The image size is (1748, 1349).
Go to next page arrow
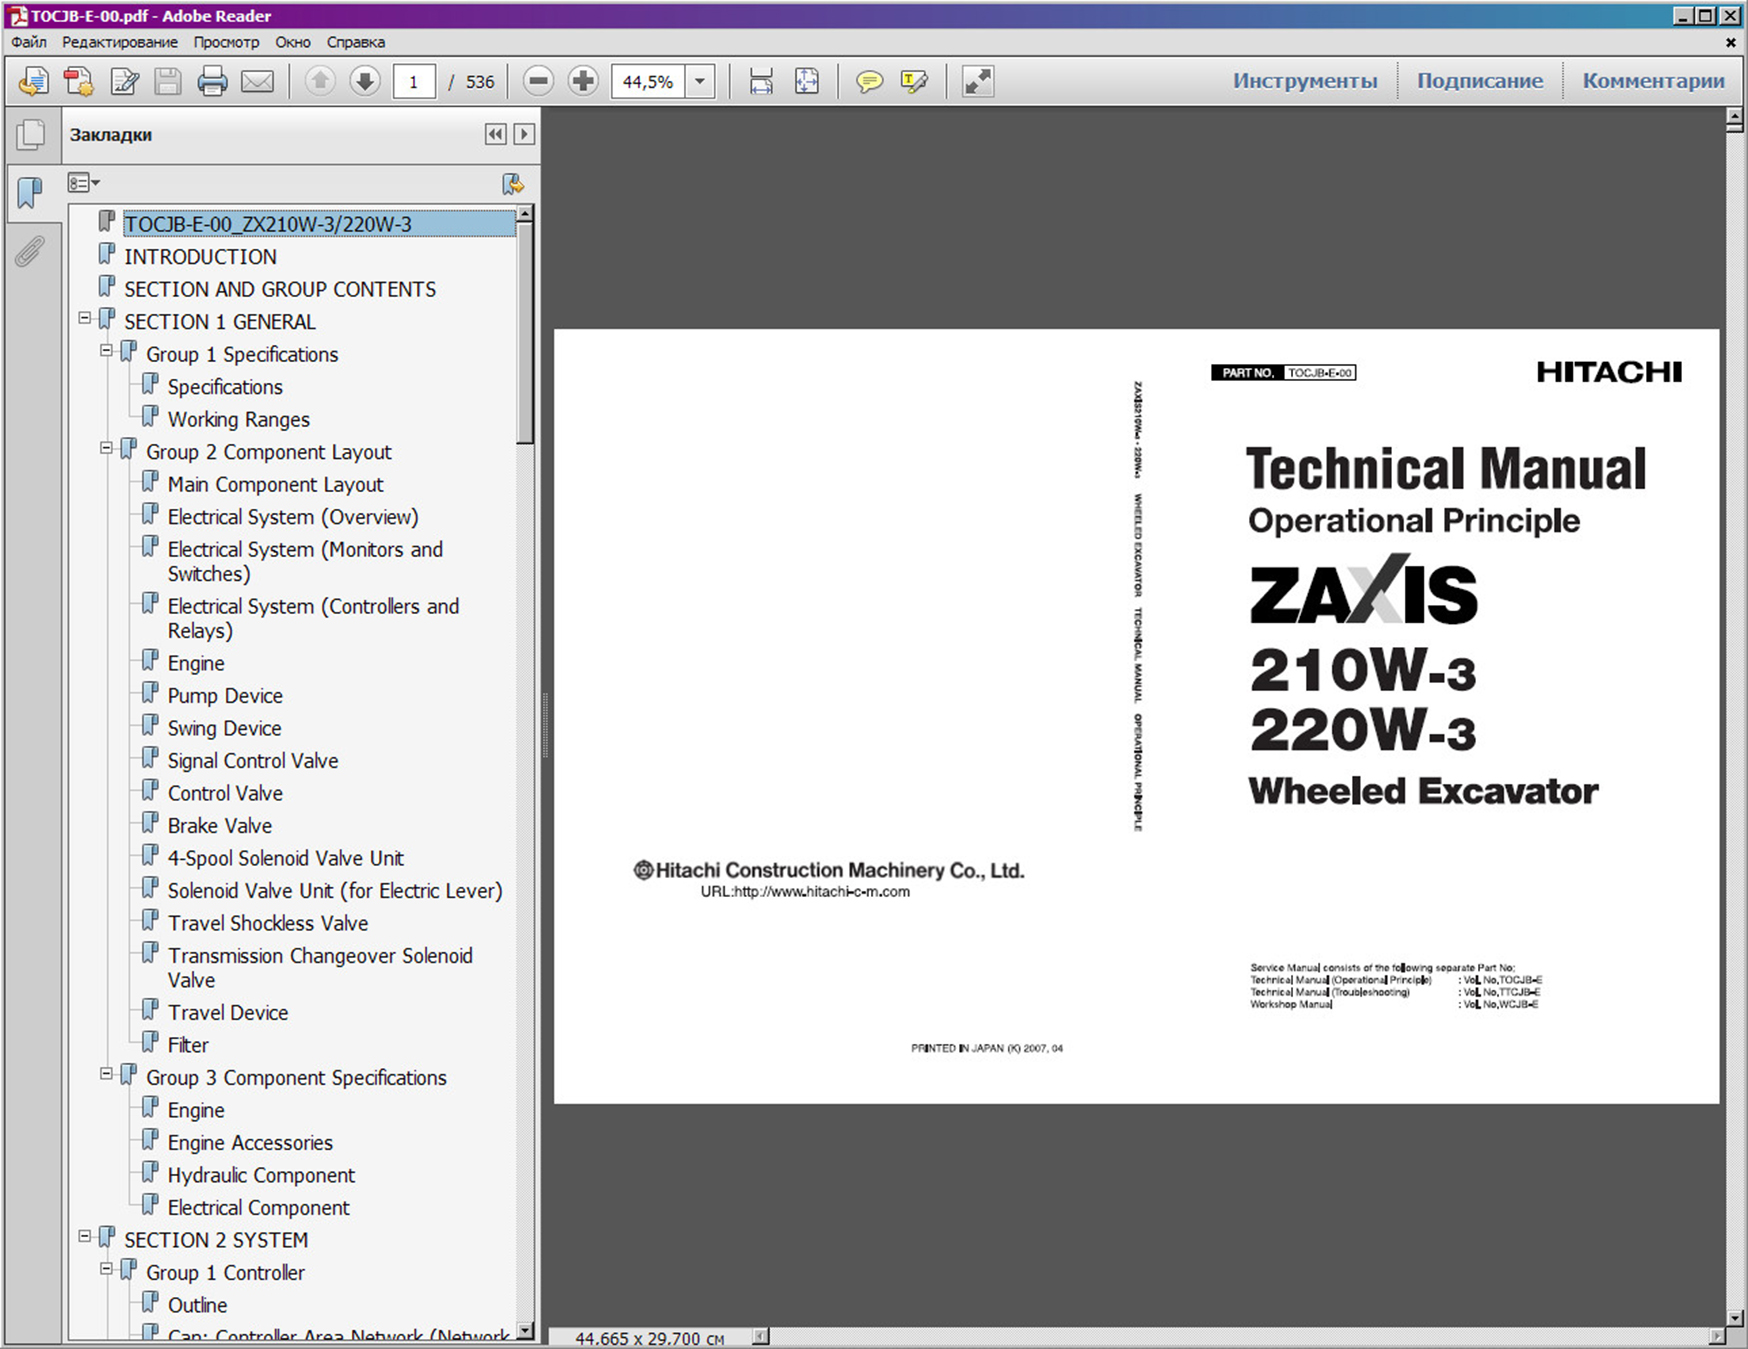365,81
